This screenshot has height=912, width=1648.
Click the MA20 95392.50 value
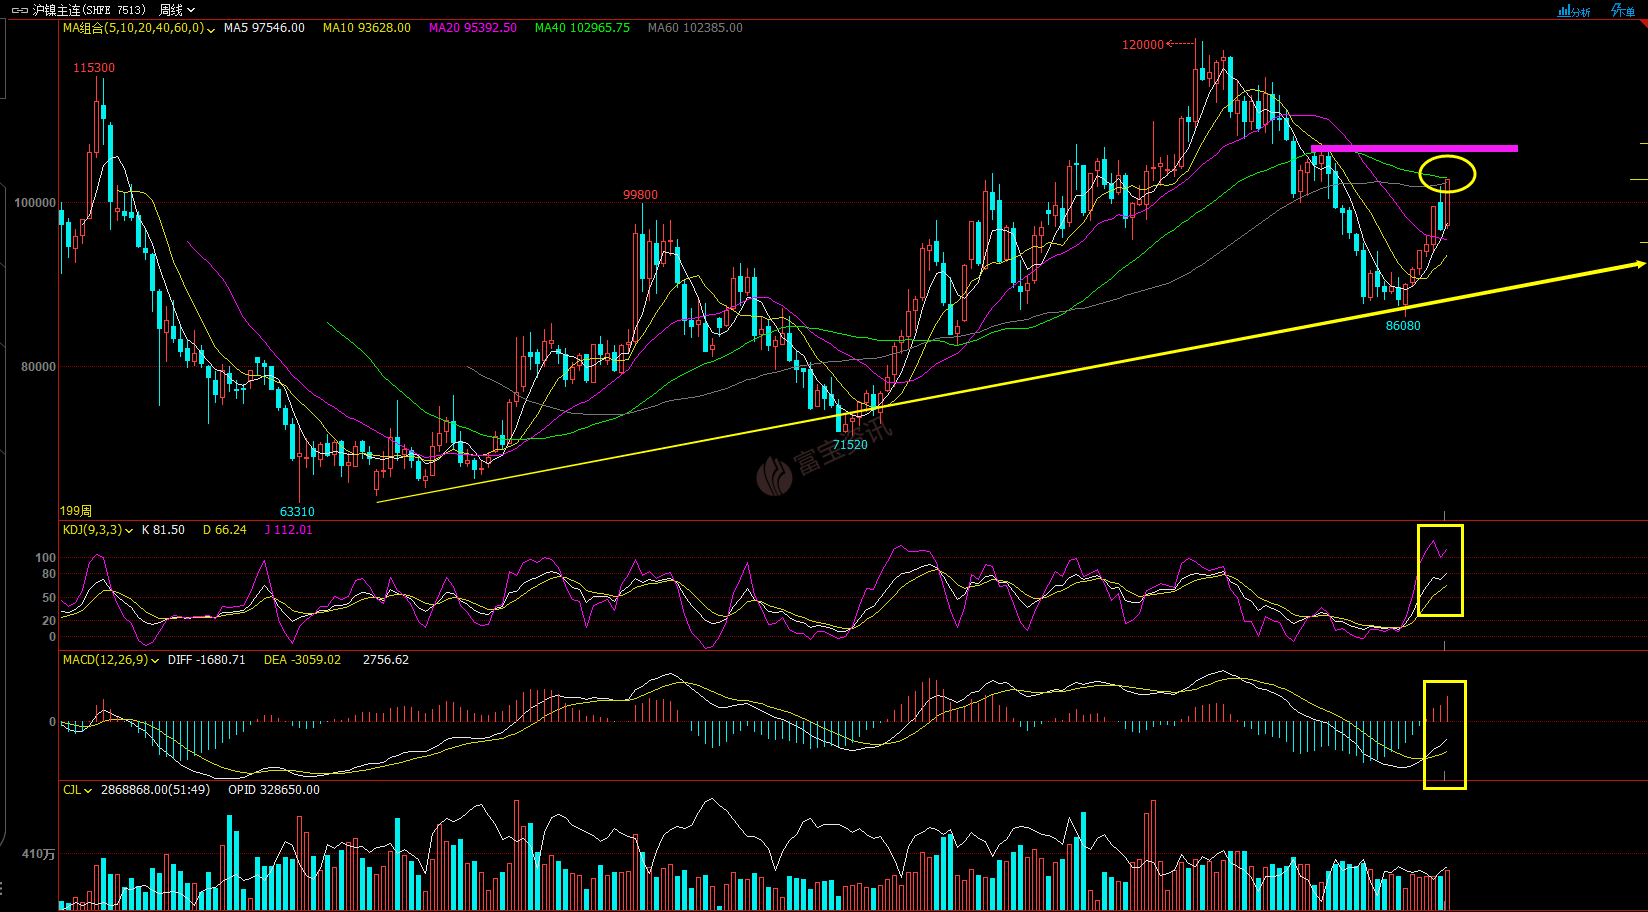(x=473, y=28)
